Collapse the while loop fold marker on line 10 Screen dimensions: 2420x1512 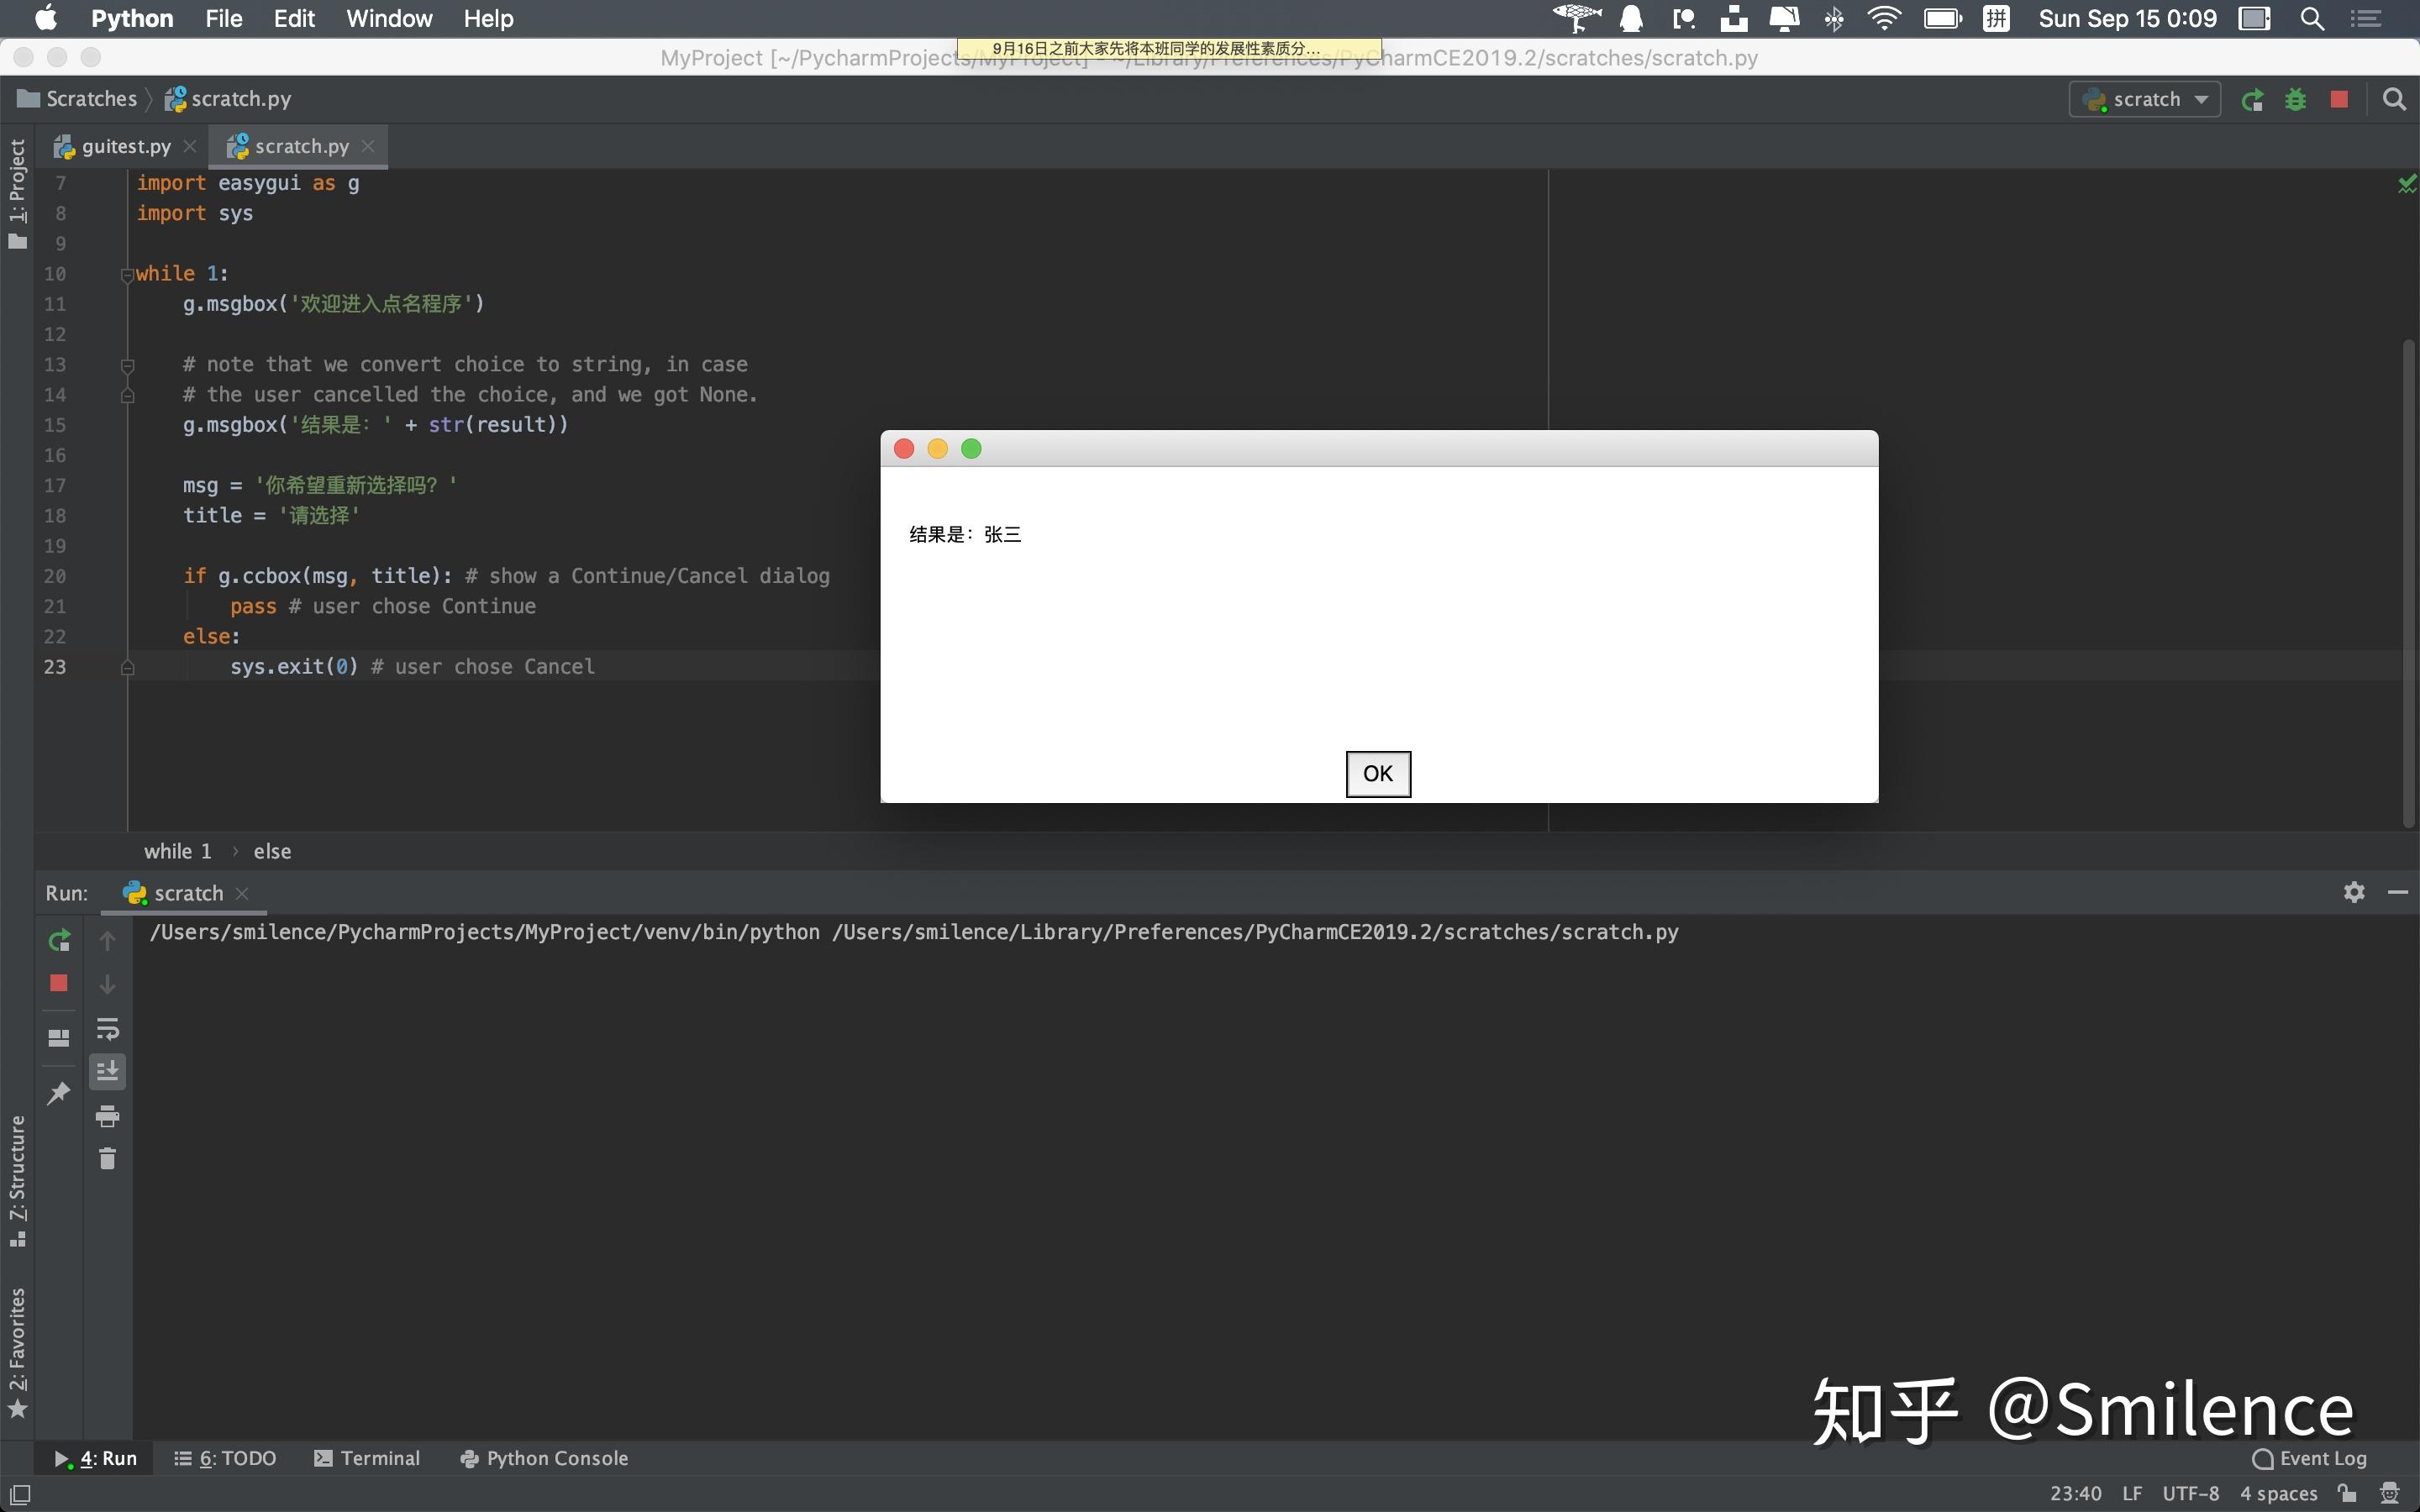[127, 274]
